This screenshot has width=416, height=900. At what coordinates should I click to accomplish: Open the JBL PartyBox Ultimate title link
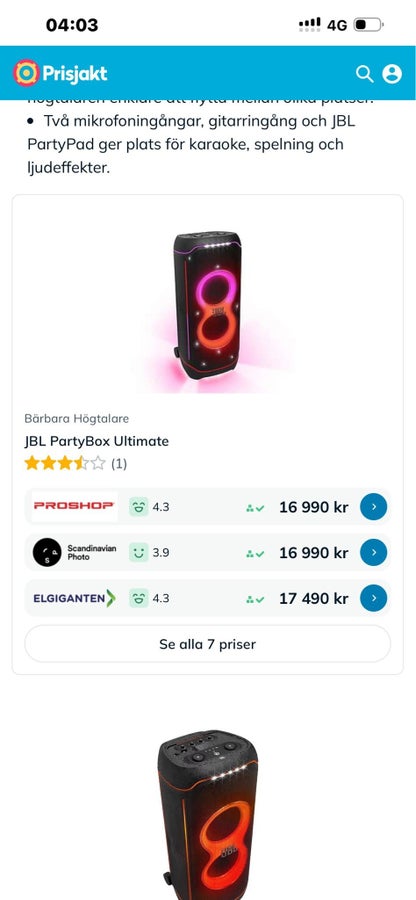(x=96, y=441)
